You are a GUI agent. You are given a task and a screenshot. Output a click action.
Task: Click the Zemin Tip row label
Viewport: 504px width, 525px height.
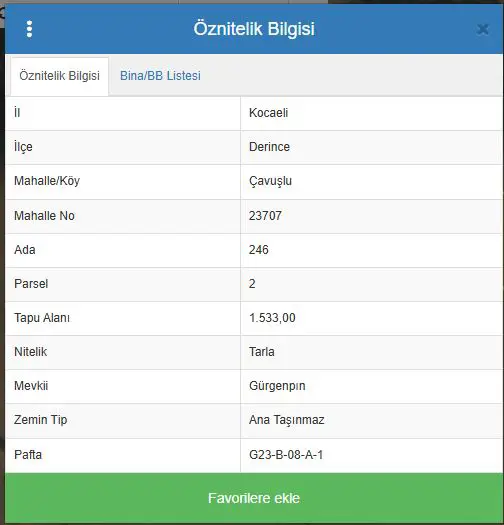[x=41, y=420]
